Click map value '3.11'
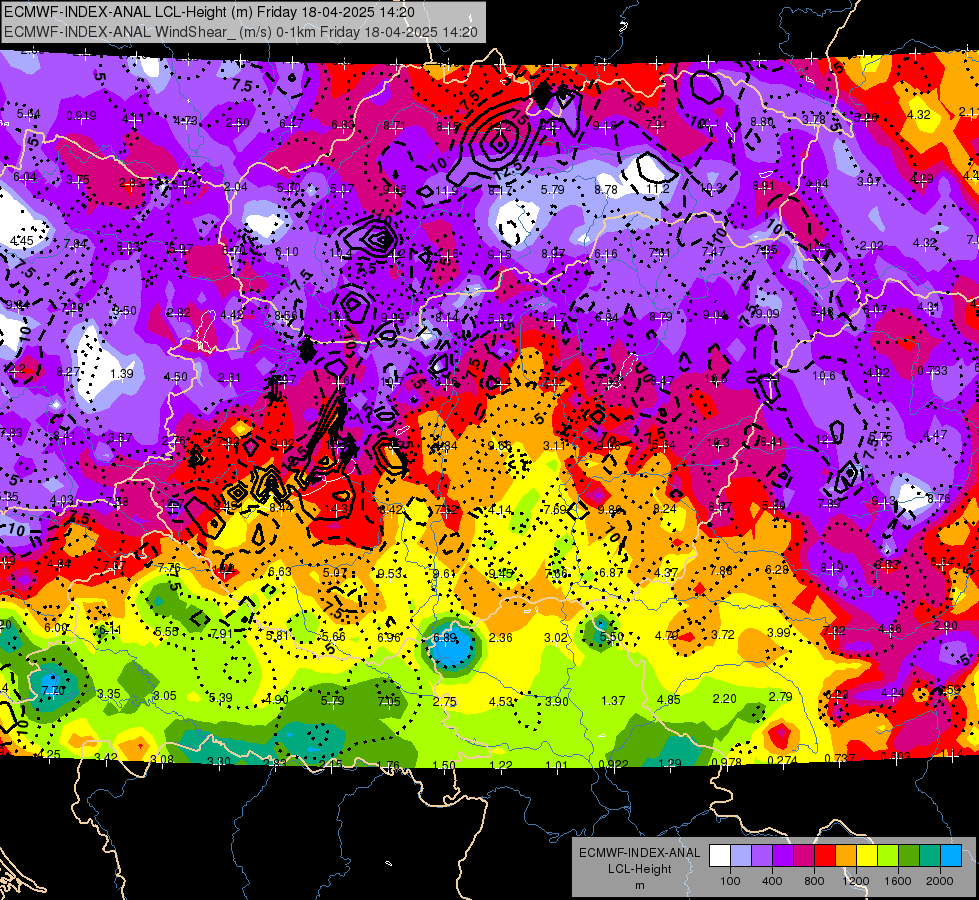The height and width of the screenshot is (900, 979). tap(554, 445)
